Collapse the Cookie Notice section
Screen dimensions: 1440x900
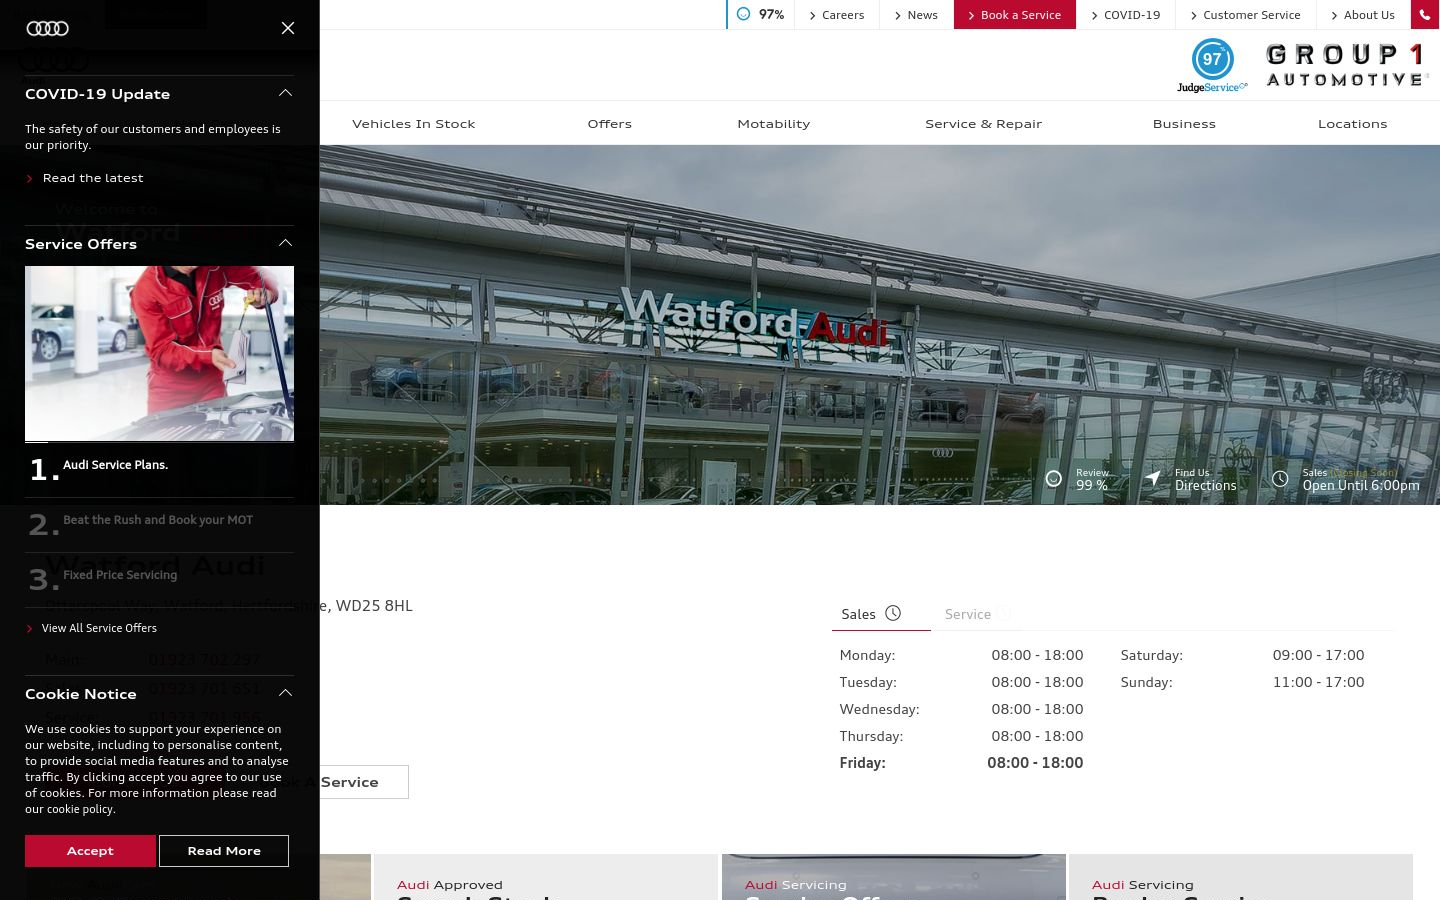tap(285, 693)
